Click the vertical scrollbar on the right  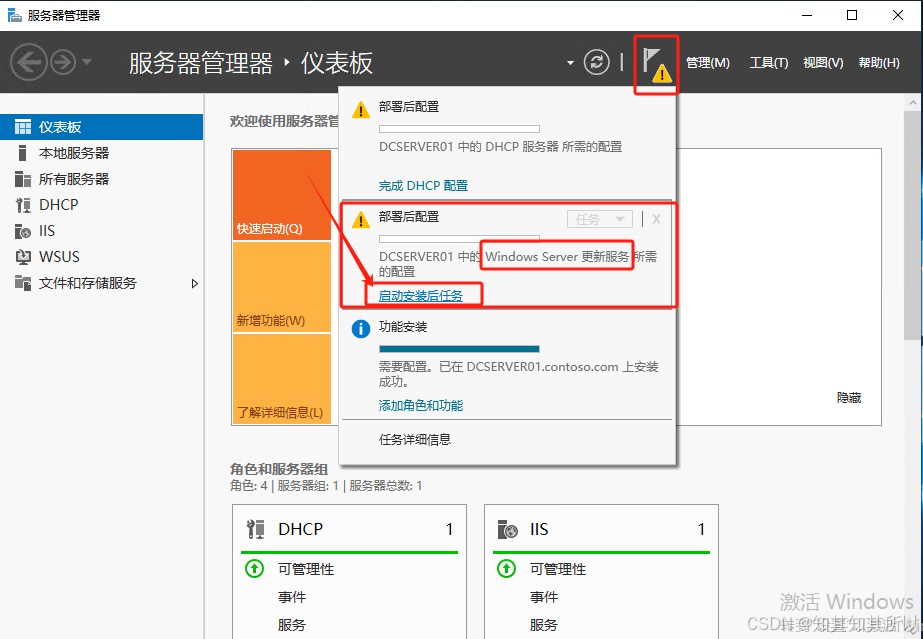coord(913,225)
